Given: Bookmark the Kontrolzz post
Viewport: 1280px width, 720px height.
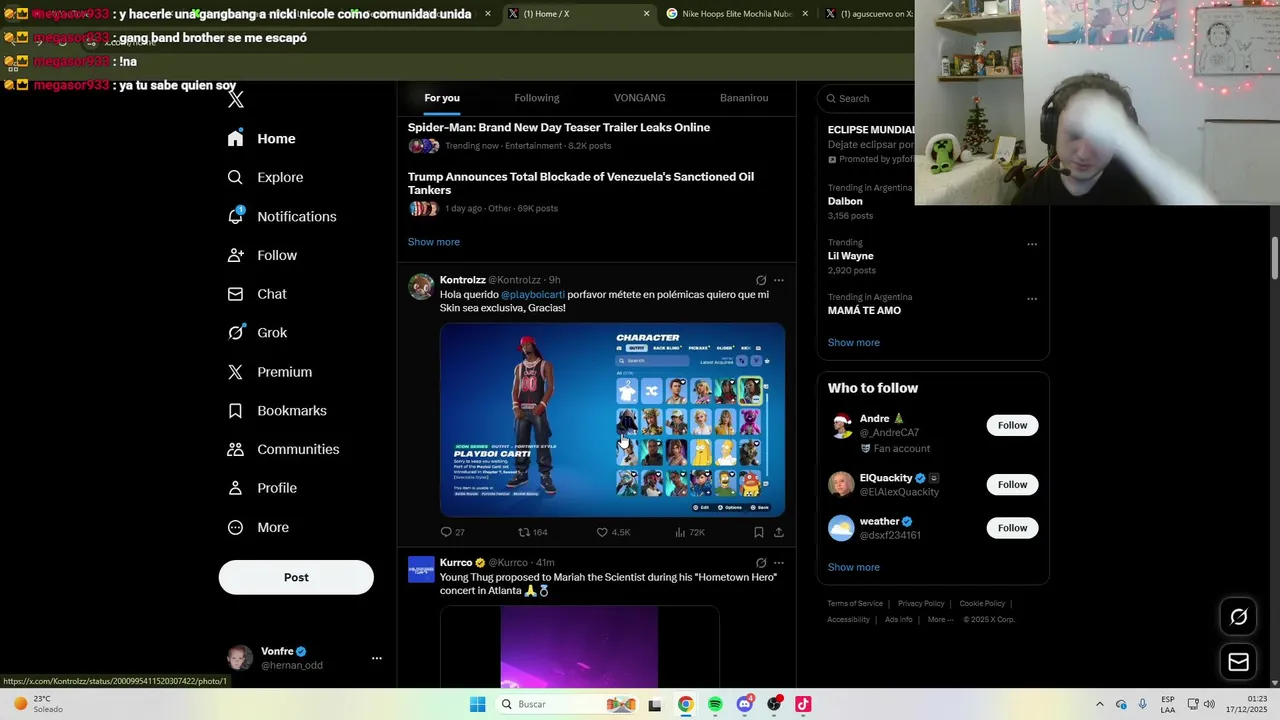Looking at the screenshot, I should click(759, 532).
